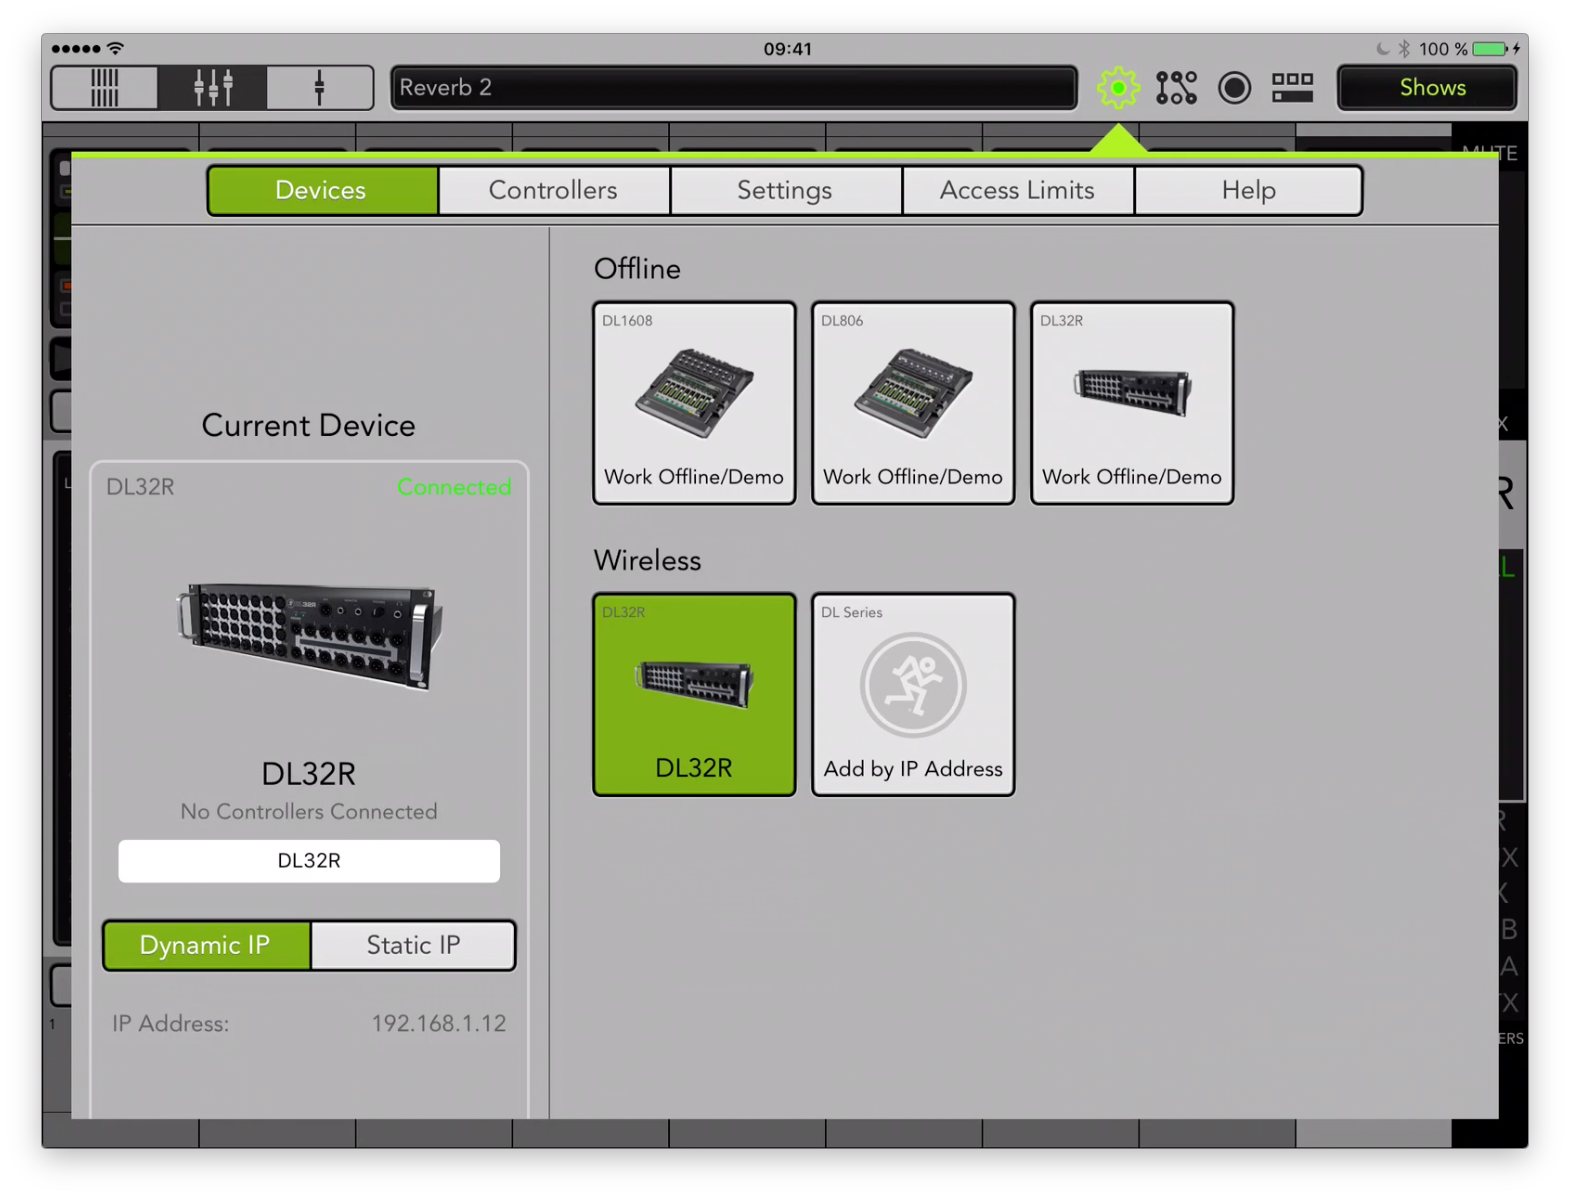Switch to the Controllers tab
Screen dimensions: 1570x1198
click(553, 190)
